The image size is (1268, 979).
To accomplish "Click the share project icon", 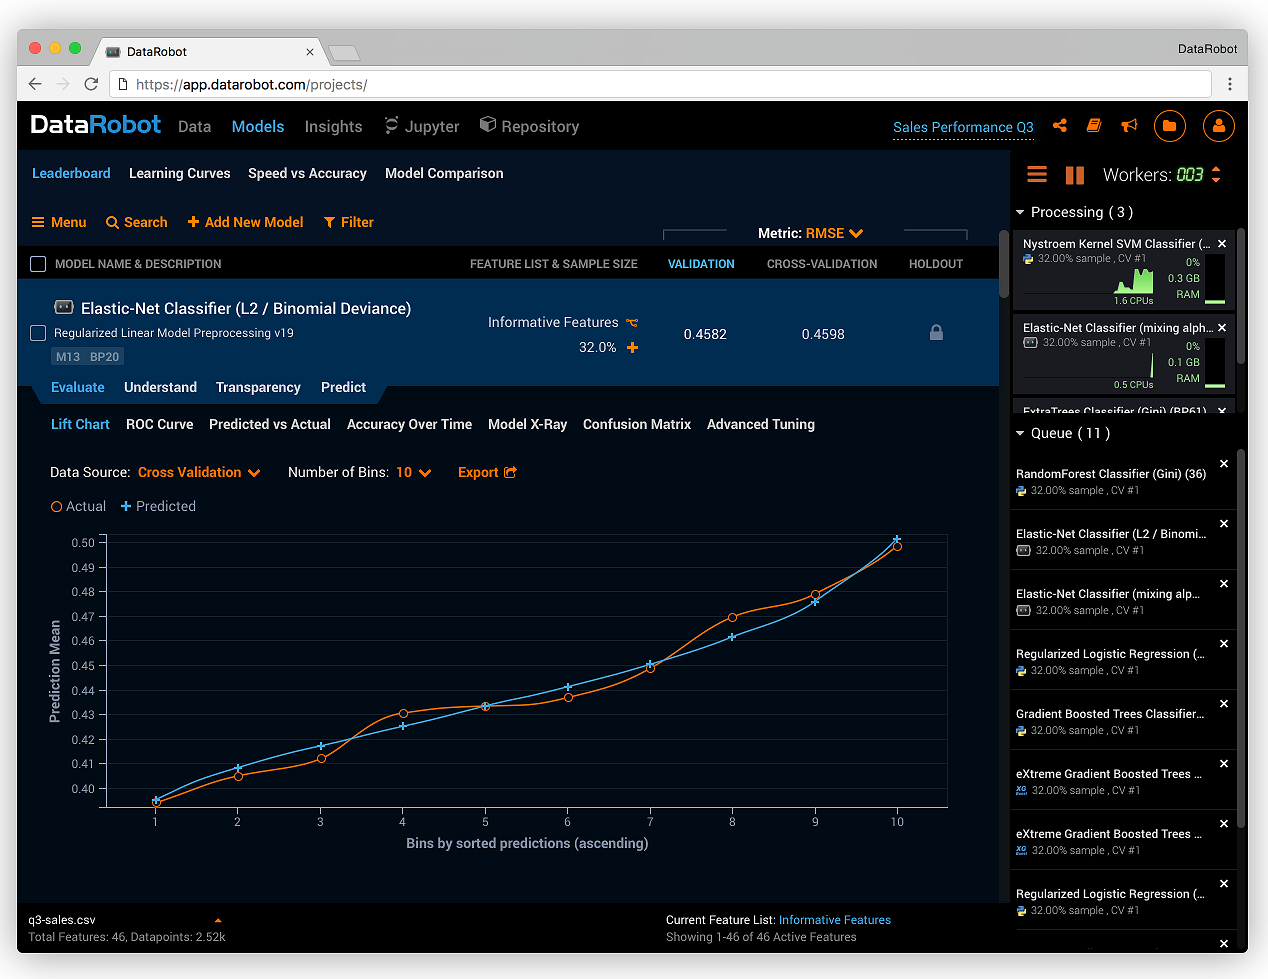I will click(x=1060, y=126).
